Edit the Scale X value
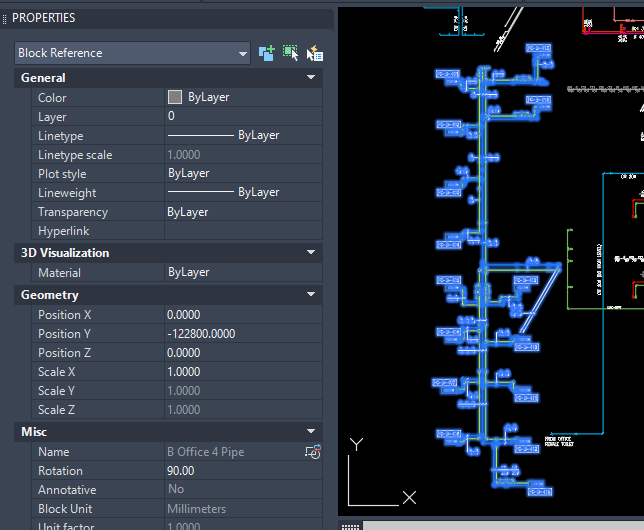This screenshot has width=644, height=530. click(243, 372)
